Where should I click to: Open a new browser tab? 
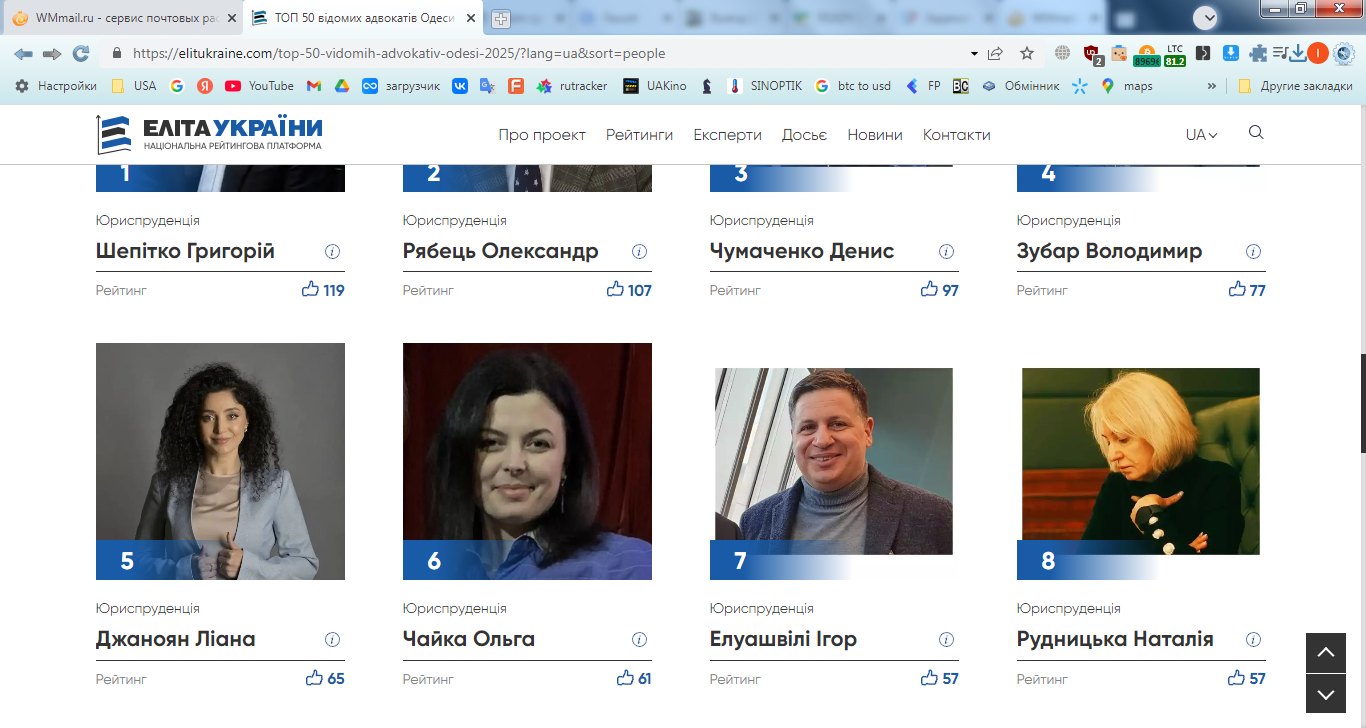point(501,18)
